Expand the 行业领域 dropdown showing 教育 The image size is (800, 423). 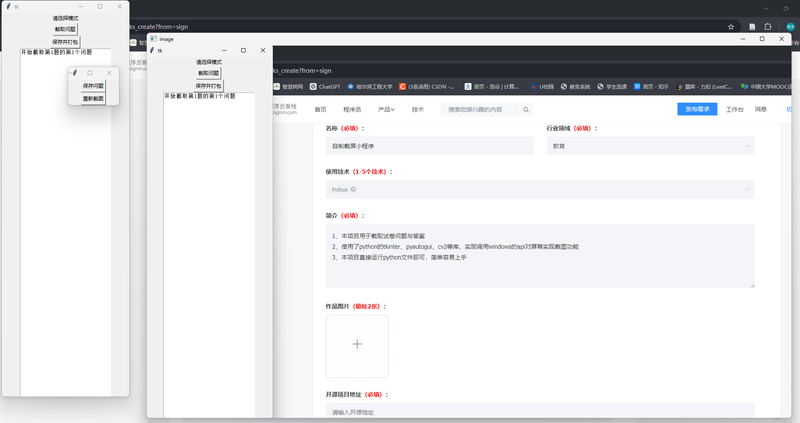tap(651, 146)
